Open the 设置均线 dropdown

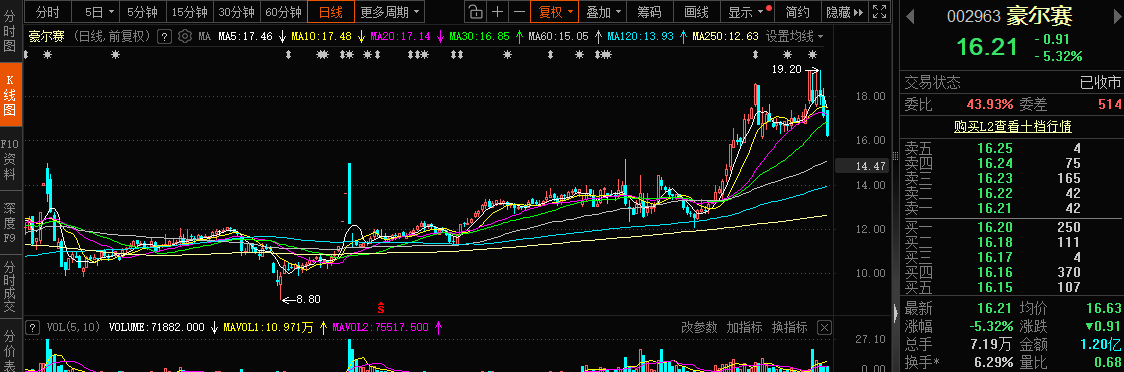(794, 36)
